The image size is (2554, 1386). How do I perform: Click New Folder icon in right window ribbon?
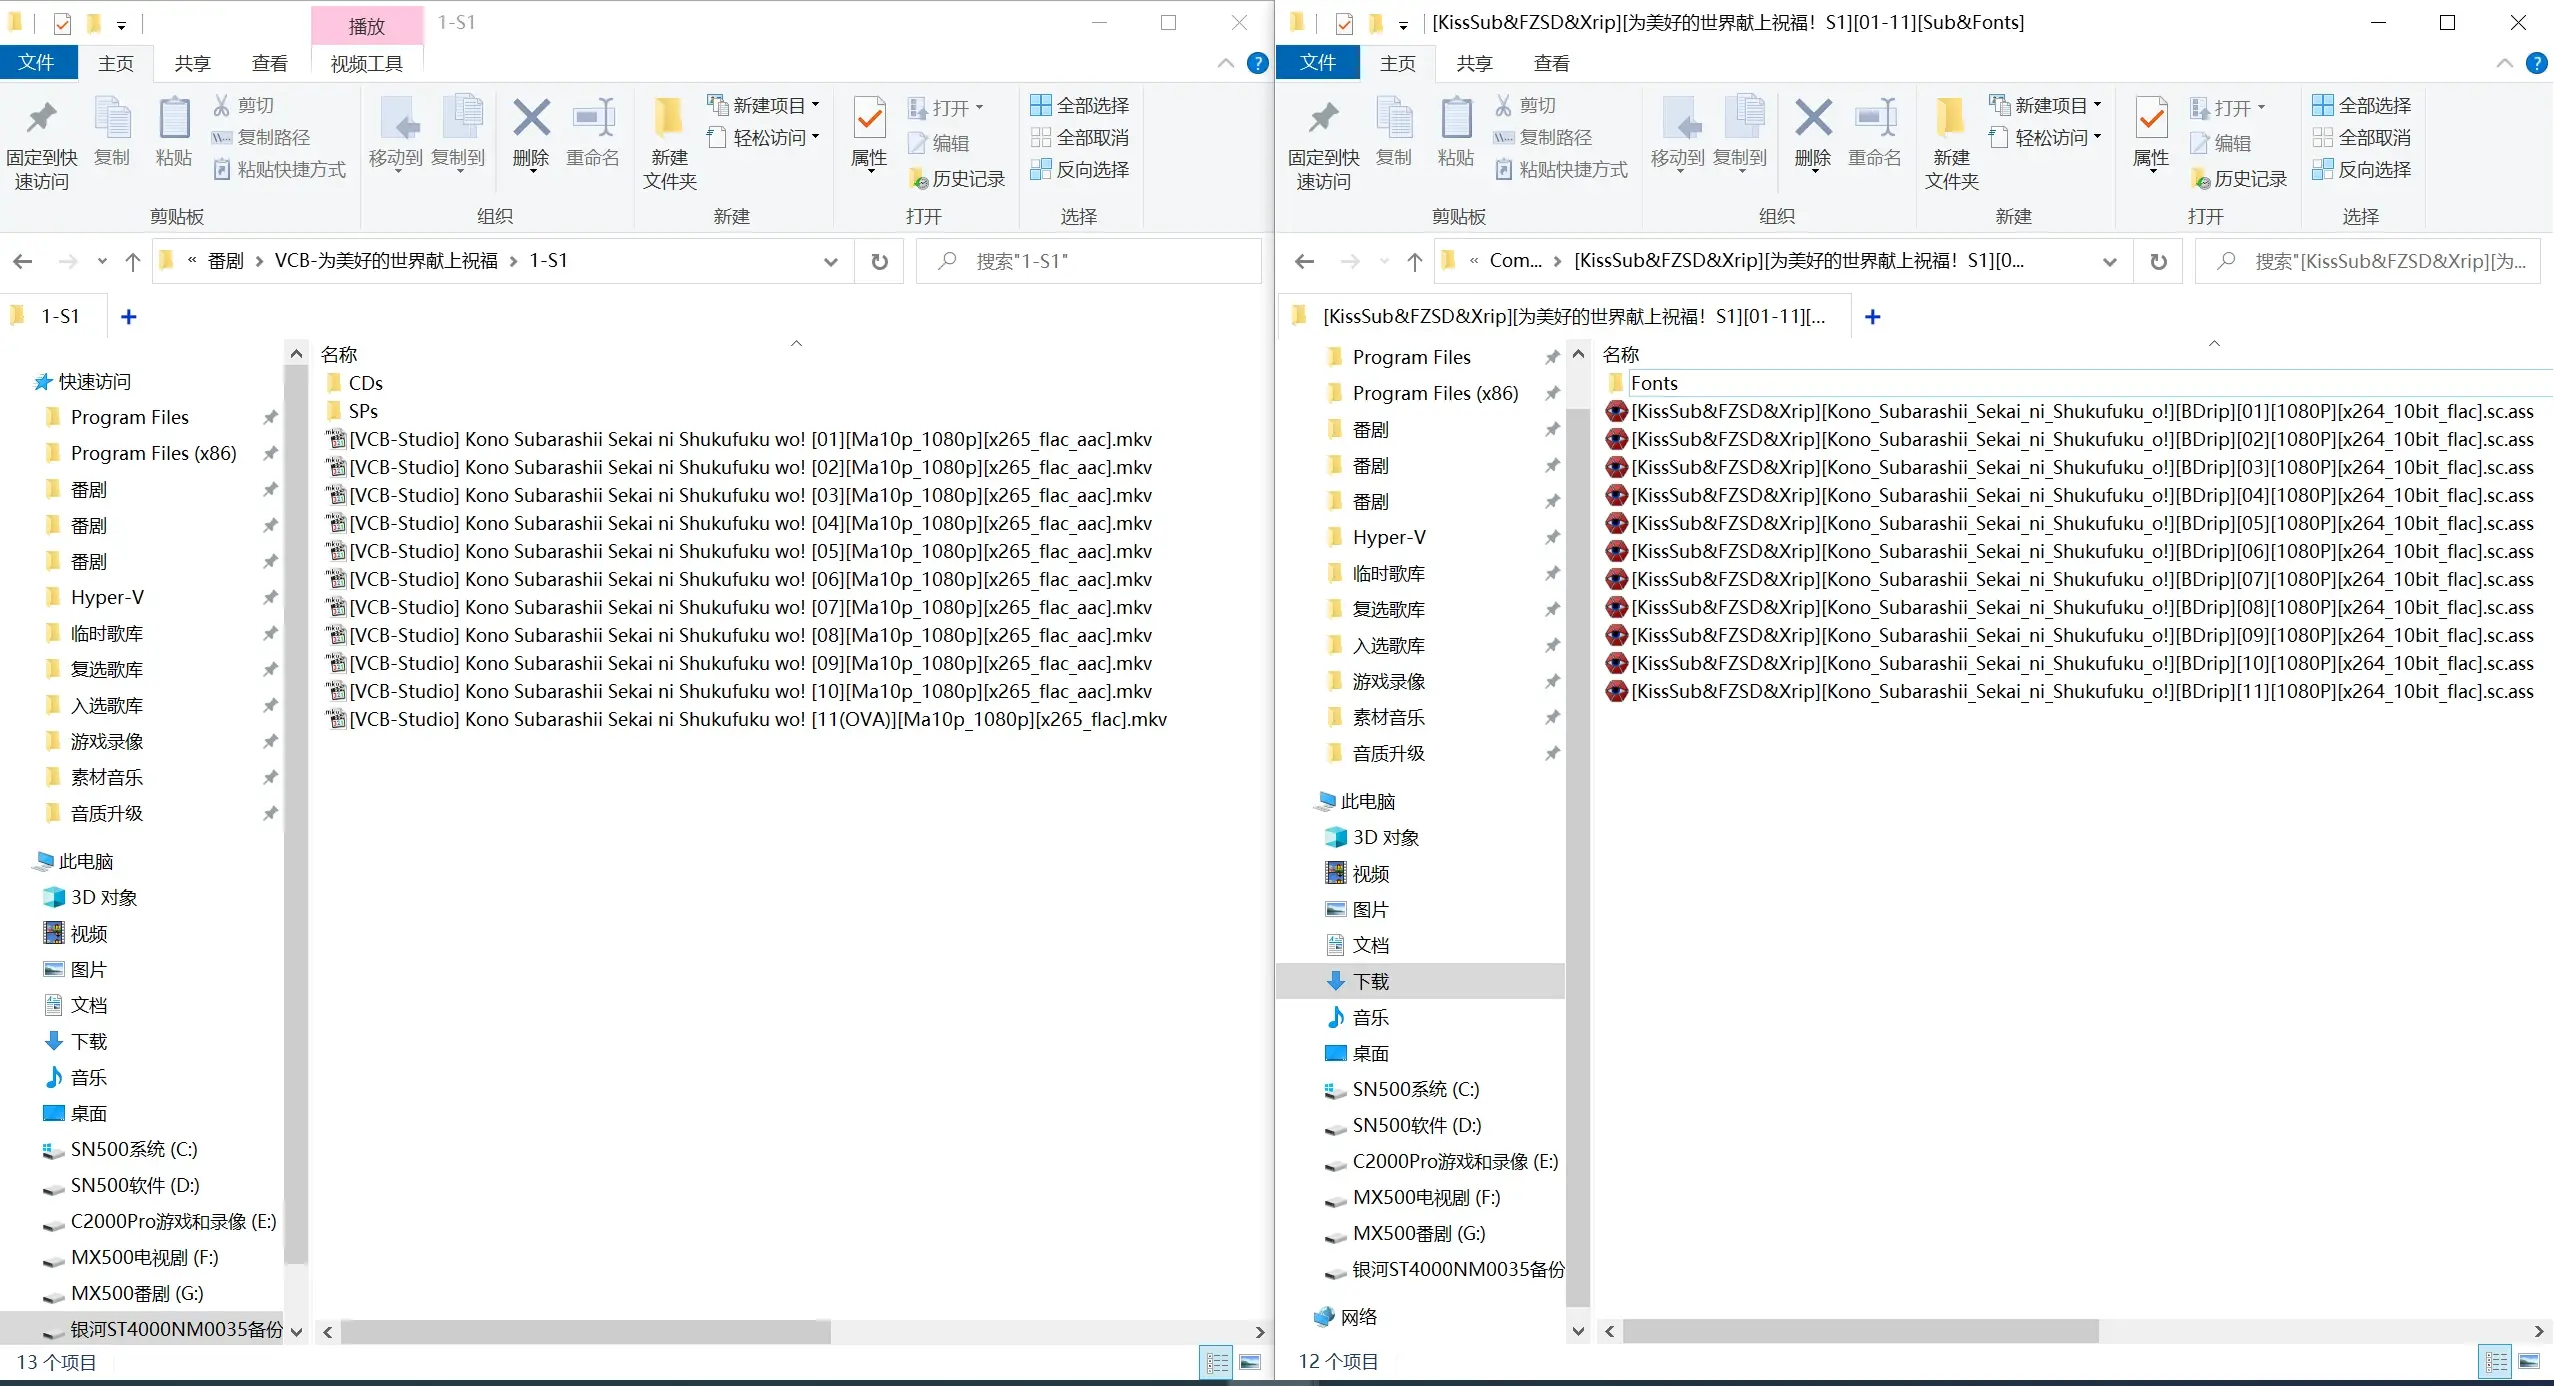1950,118
